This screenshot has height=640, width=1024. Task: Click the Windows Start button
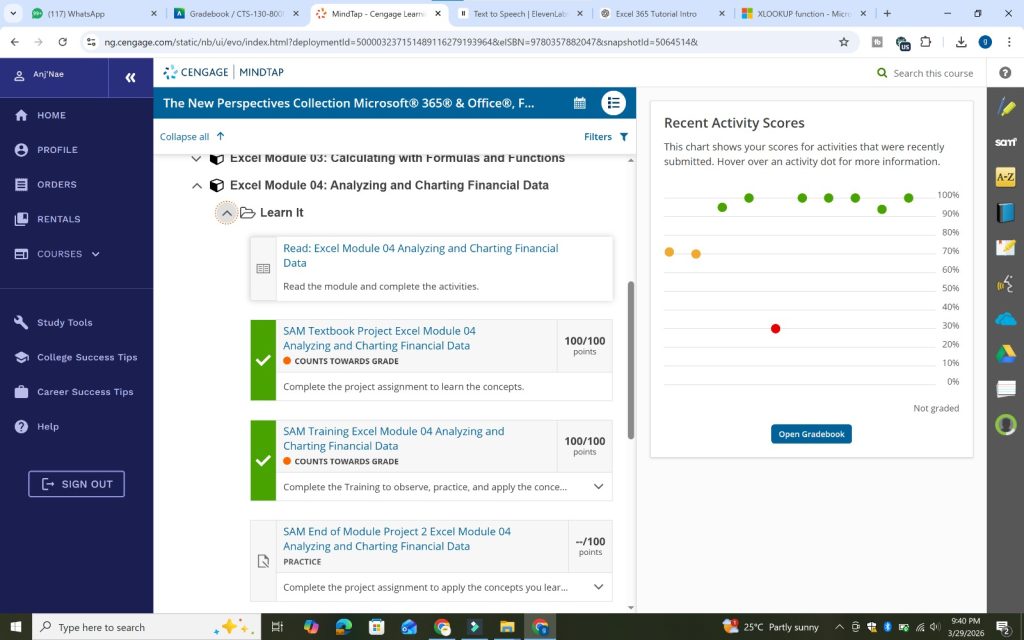pyautogui.click(x=16, y=627)
